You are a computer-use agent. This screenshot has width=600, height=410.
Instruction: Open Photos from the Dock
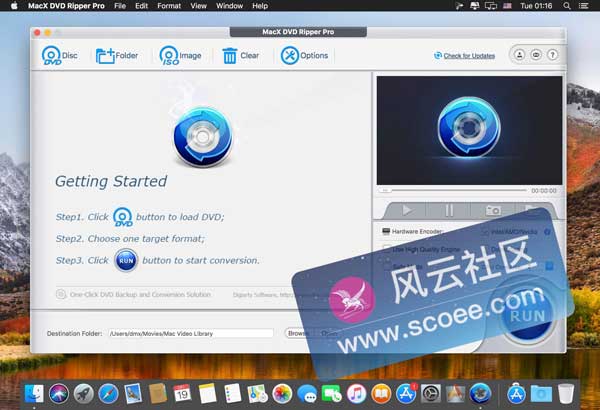click(x=282, y=394)
